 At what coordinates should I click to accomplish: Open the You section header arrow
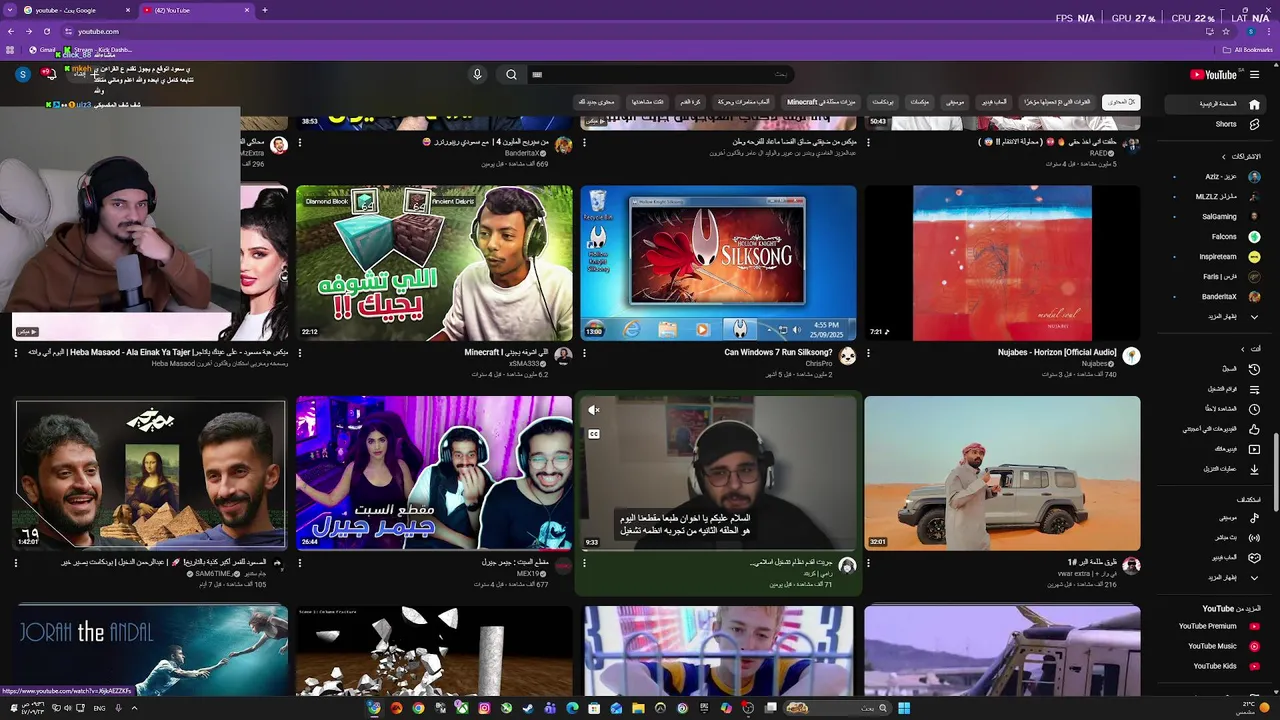click(x=1243, y=349)
